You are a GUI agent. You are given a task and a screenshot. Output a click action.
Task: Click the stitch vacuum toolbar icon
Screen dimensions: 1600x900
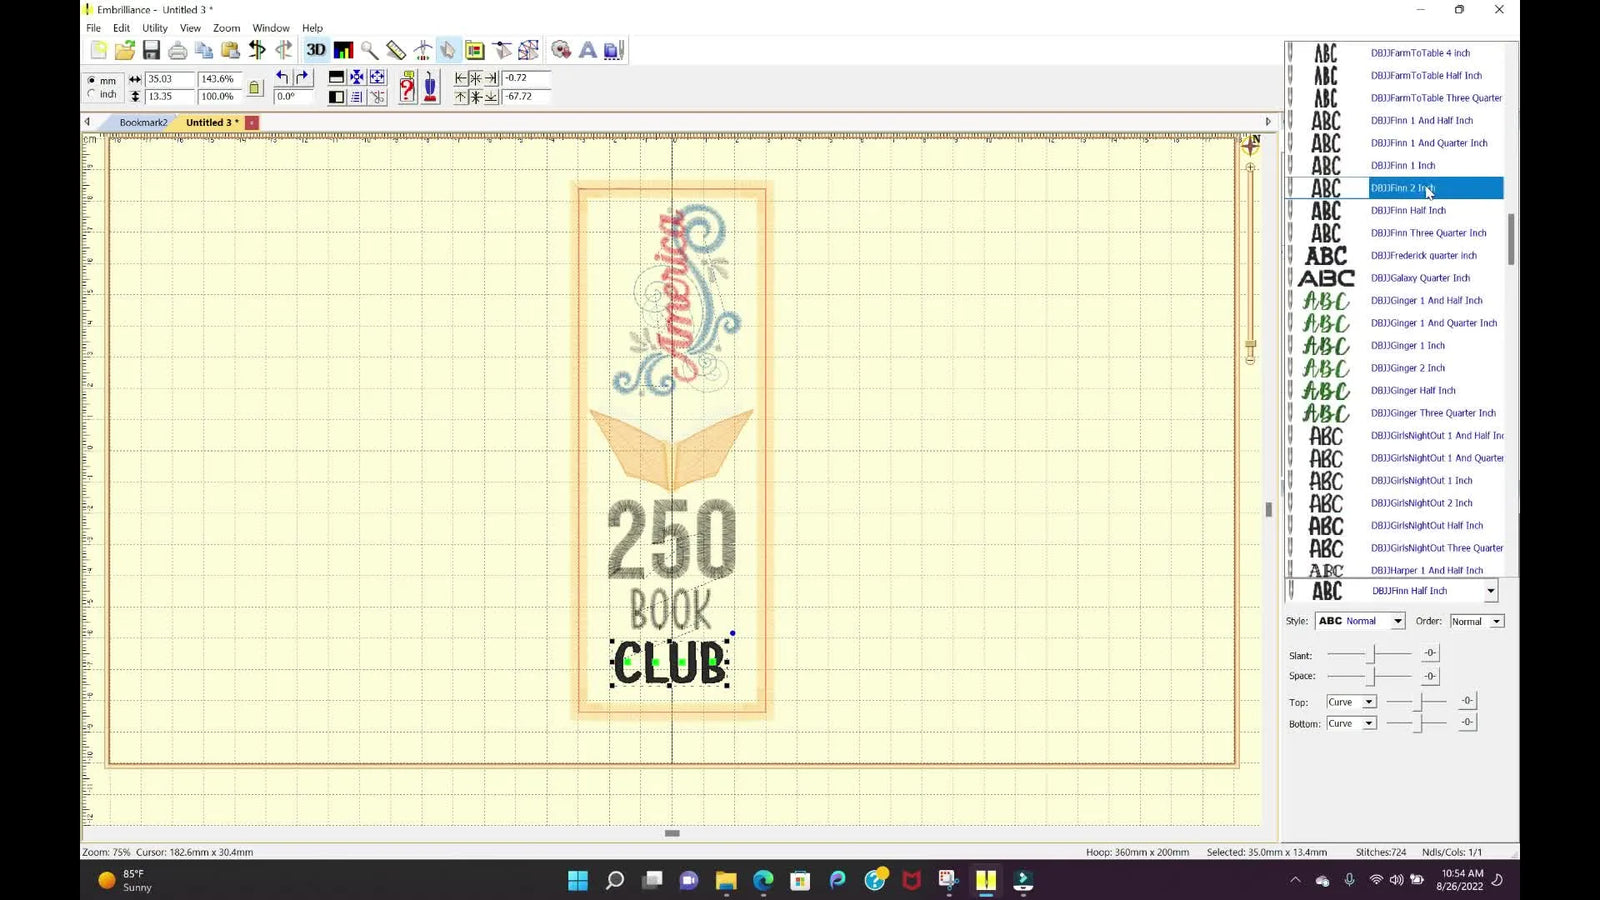pos(428,88)
